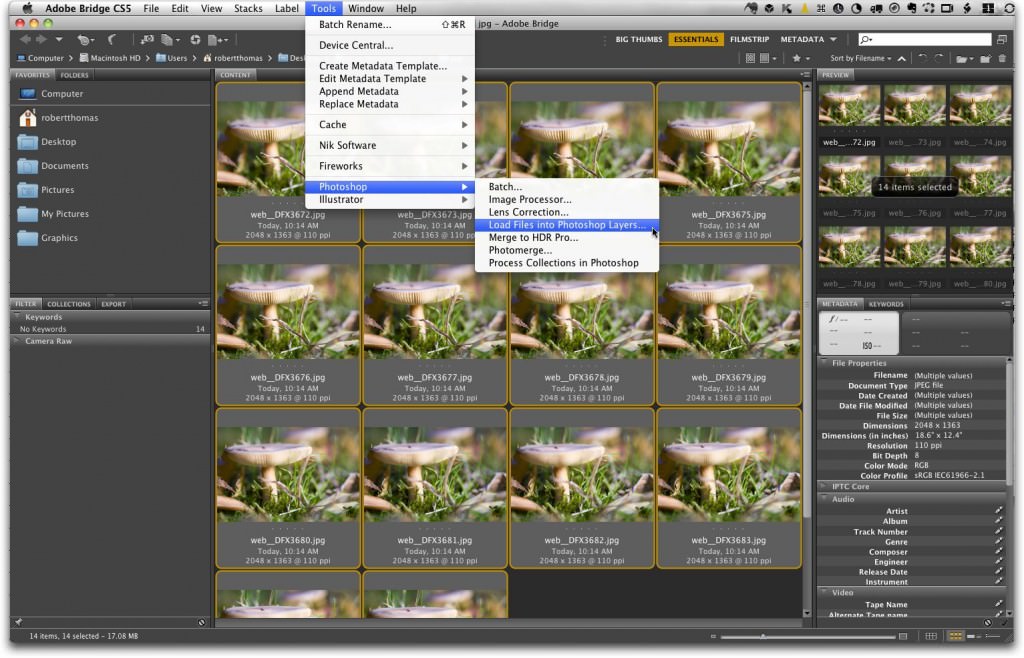The image size is (1024, 658).
Task: Choose Image Processor menu item
Action: point(567,200)
